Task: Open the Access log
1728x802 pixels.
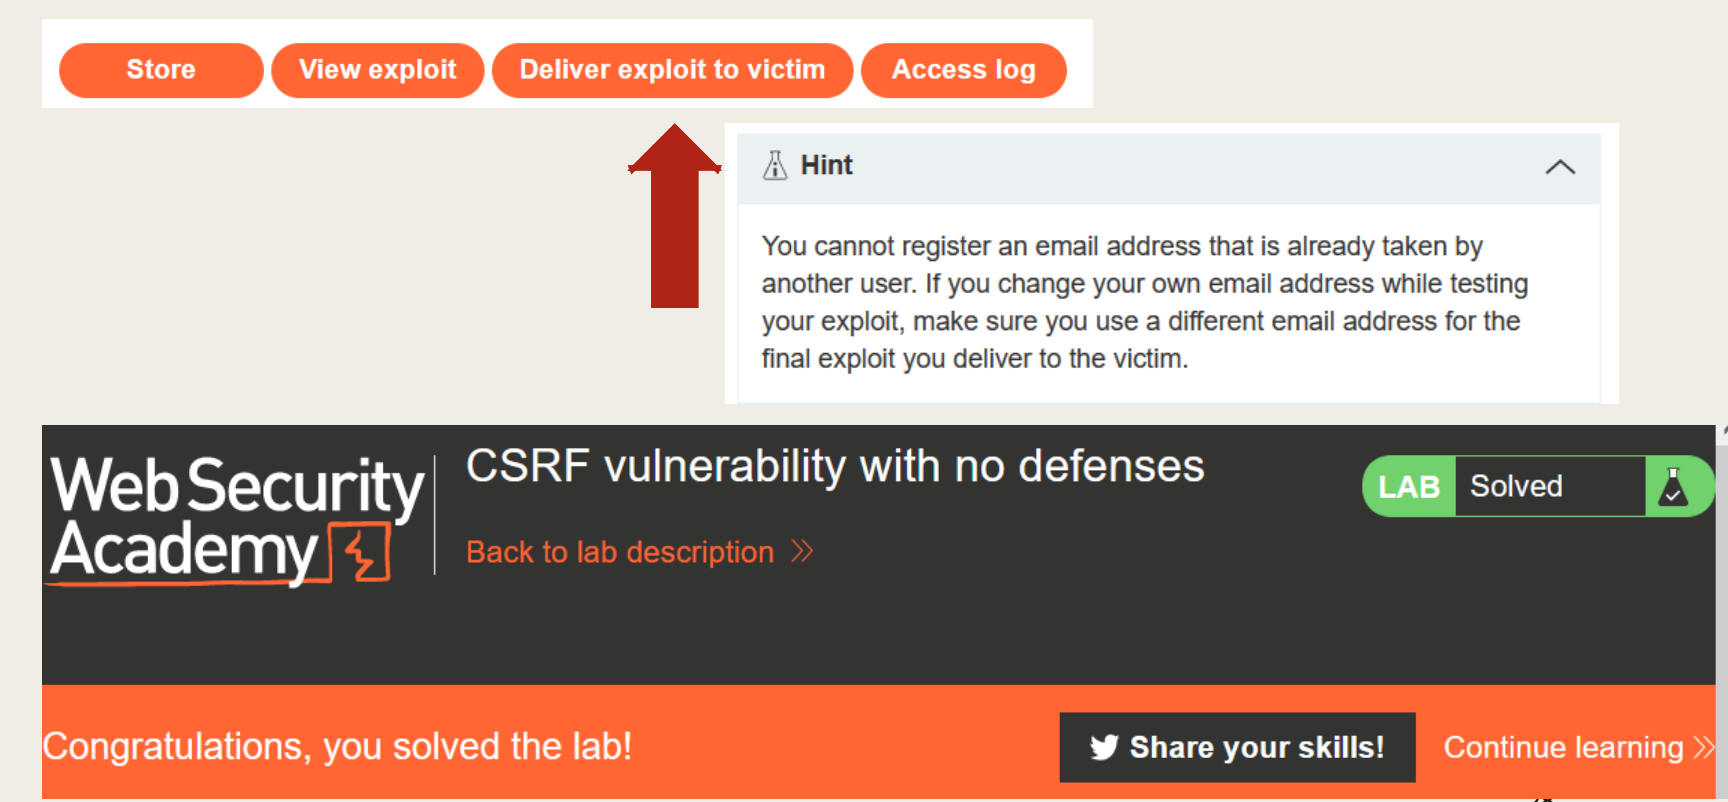Action: click(963, 70)
